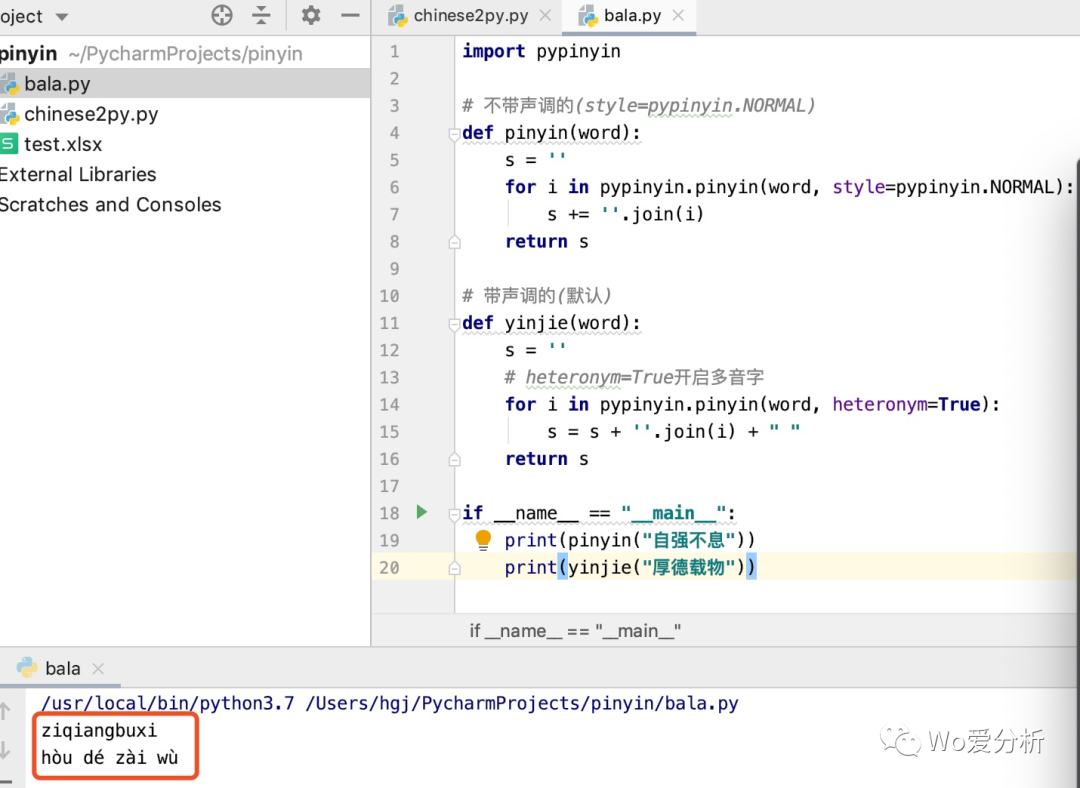Click the Collapse All icon in Project panel
The width and height of the screenshot is (1080, 788).
click(262, 15)
